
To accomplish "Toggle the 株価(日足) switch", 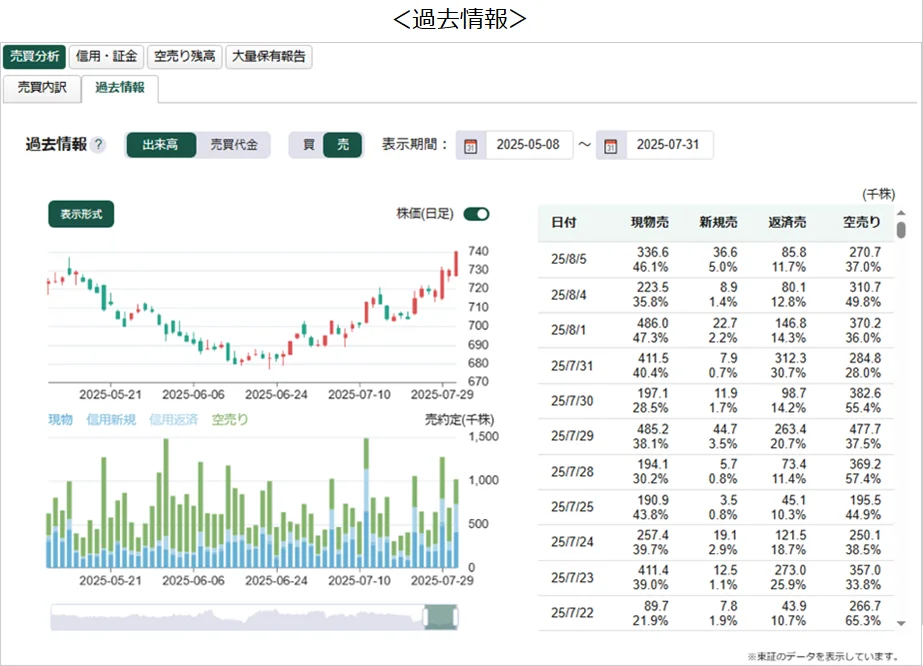I will [476, 214].
